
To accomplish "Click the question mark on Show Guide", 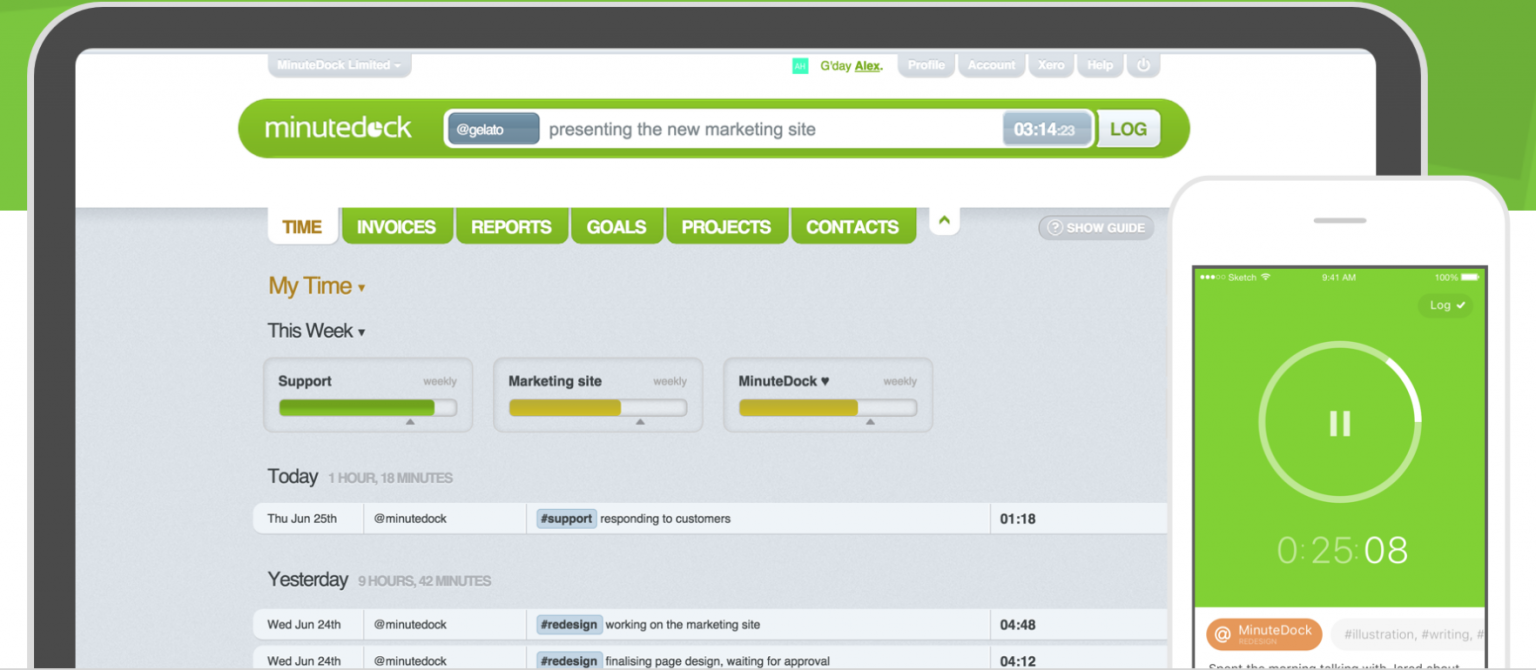I will pos(1055,228).
